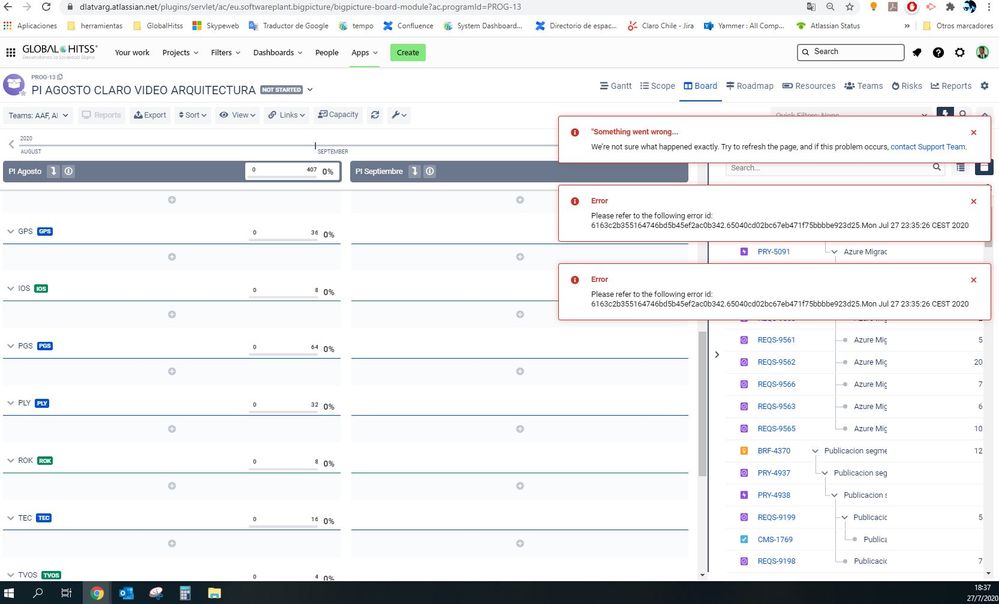Open the Jira app switcher grid
This screenshot has width=999, height=604.
point(11,52)
